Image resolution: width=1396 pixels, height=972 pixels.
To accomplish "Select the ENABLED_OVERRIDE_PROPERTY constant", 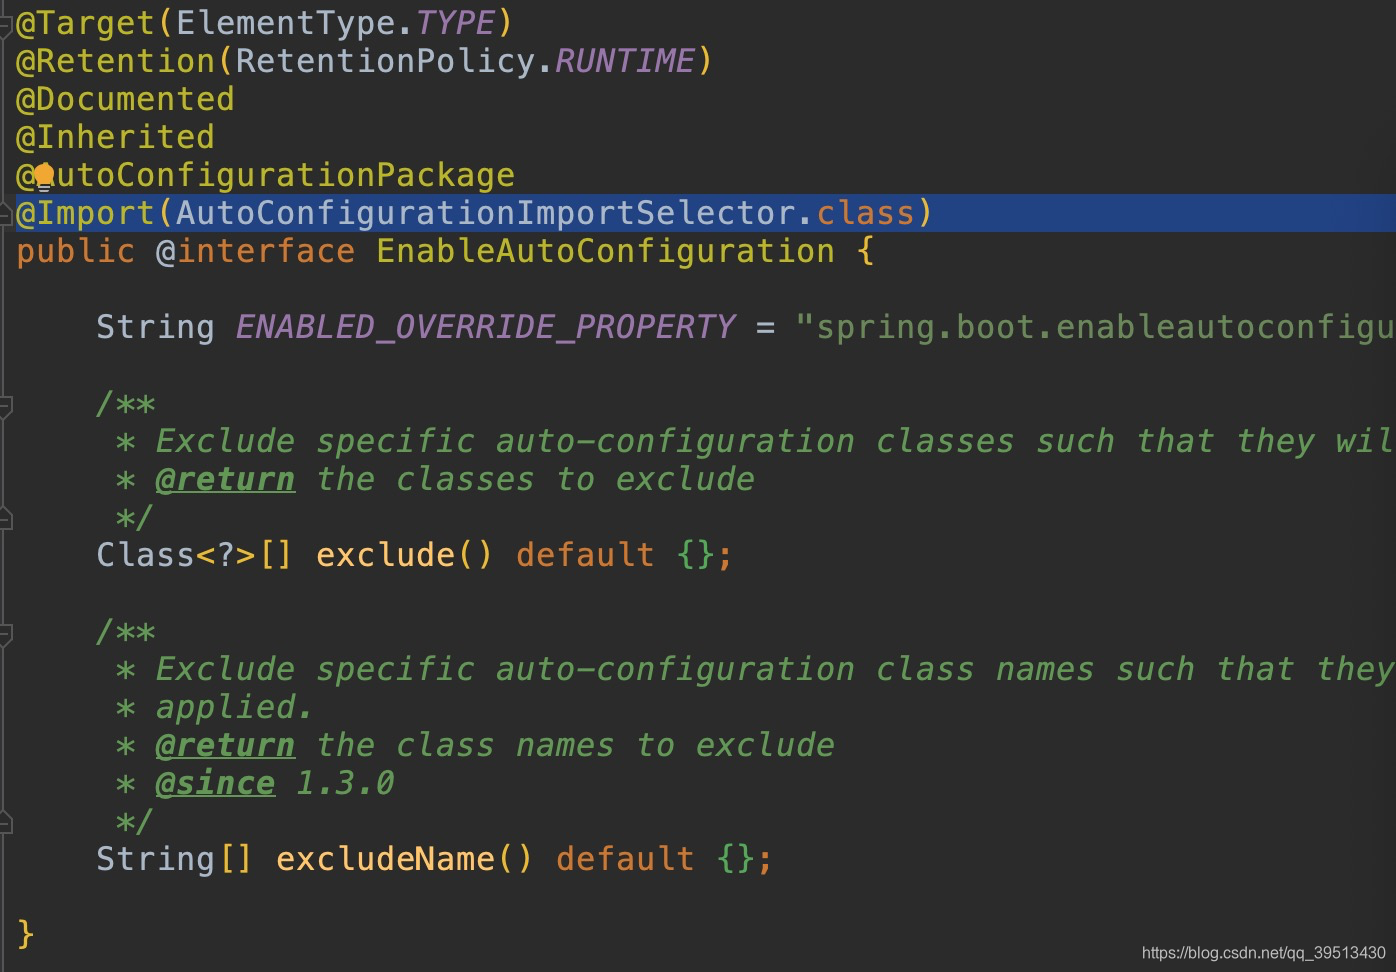I will coord(485,327).
